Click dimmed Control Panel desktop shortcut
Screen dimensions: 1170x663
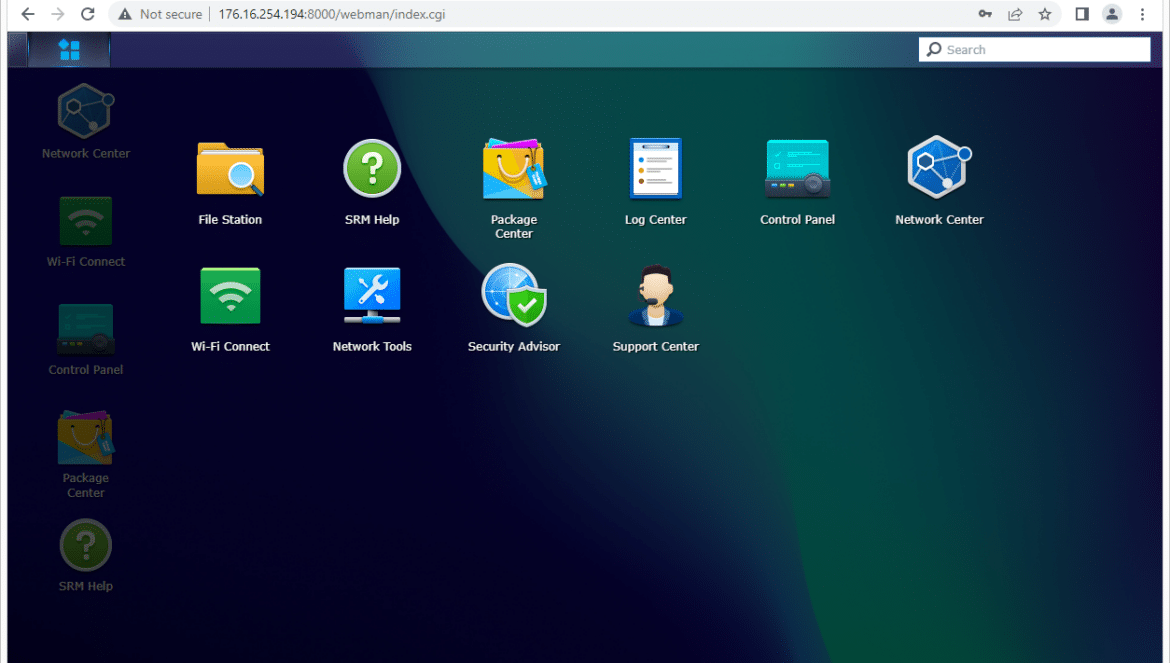(86, 340)
